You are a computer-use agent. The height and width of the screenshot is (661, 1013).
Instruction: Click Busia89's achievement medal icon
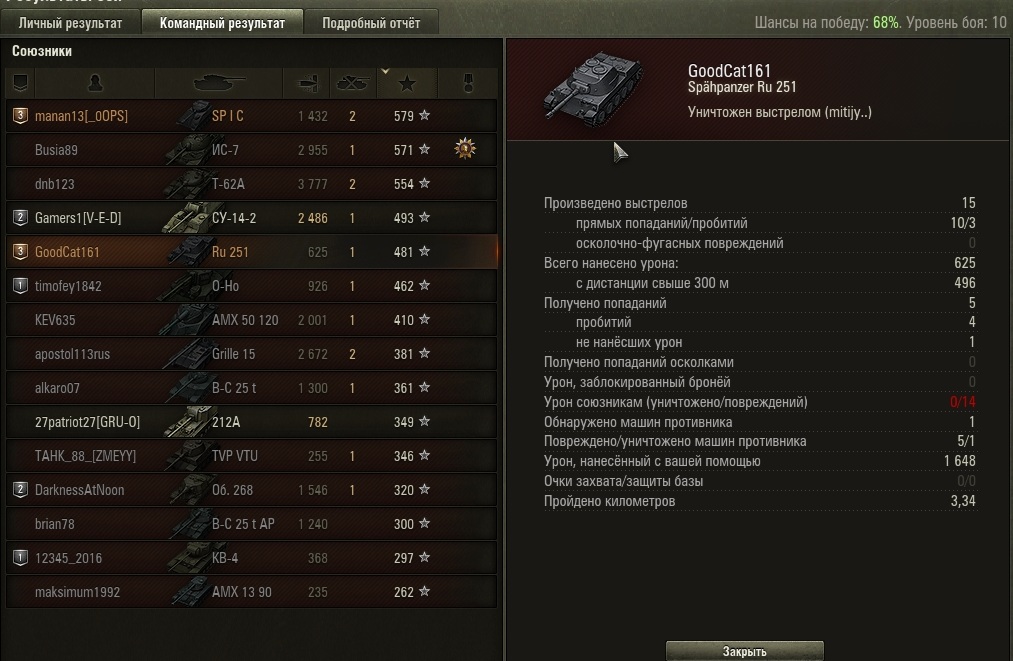[465, 149]
